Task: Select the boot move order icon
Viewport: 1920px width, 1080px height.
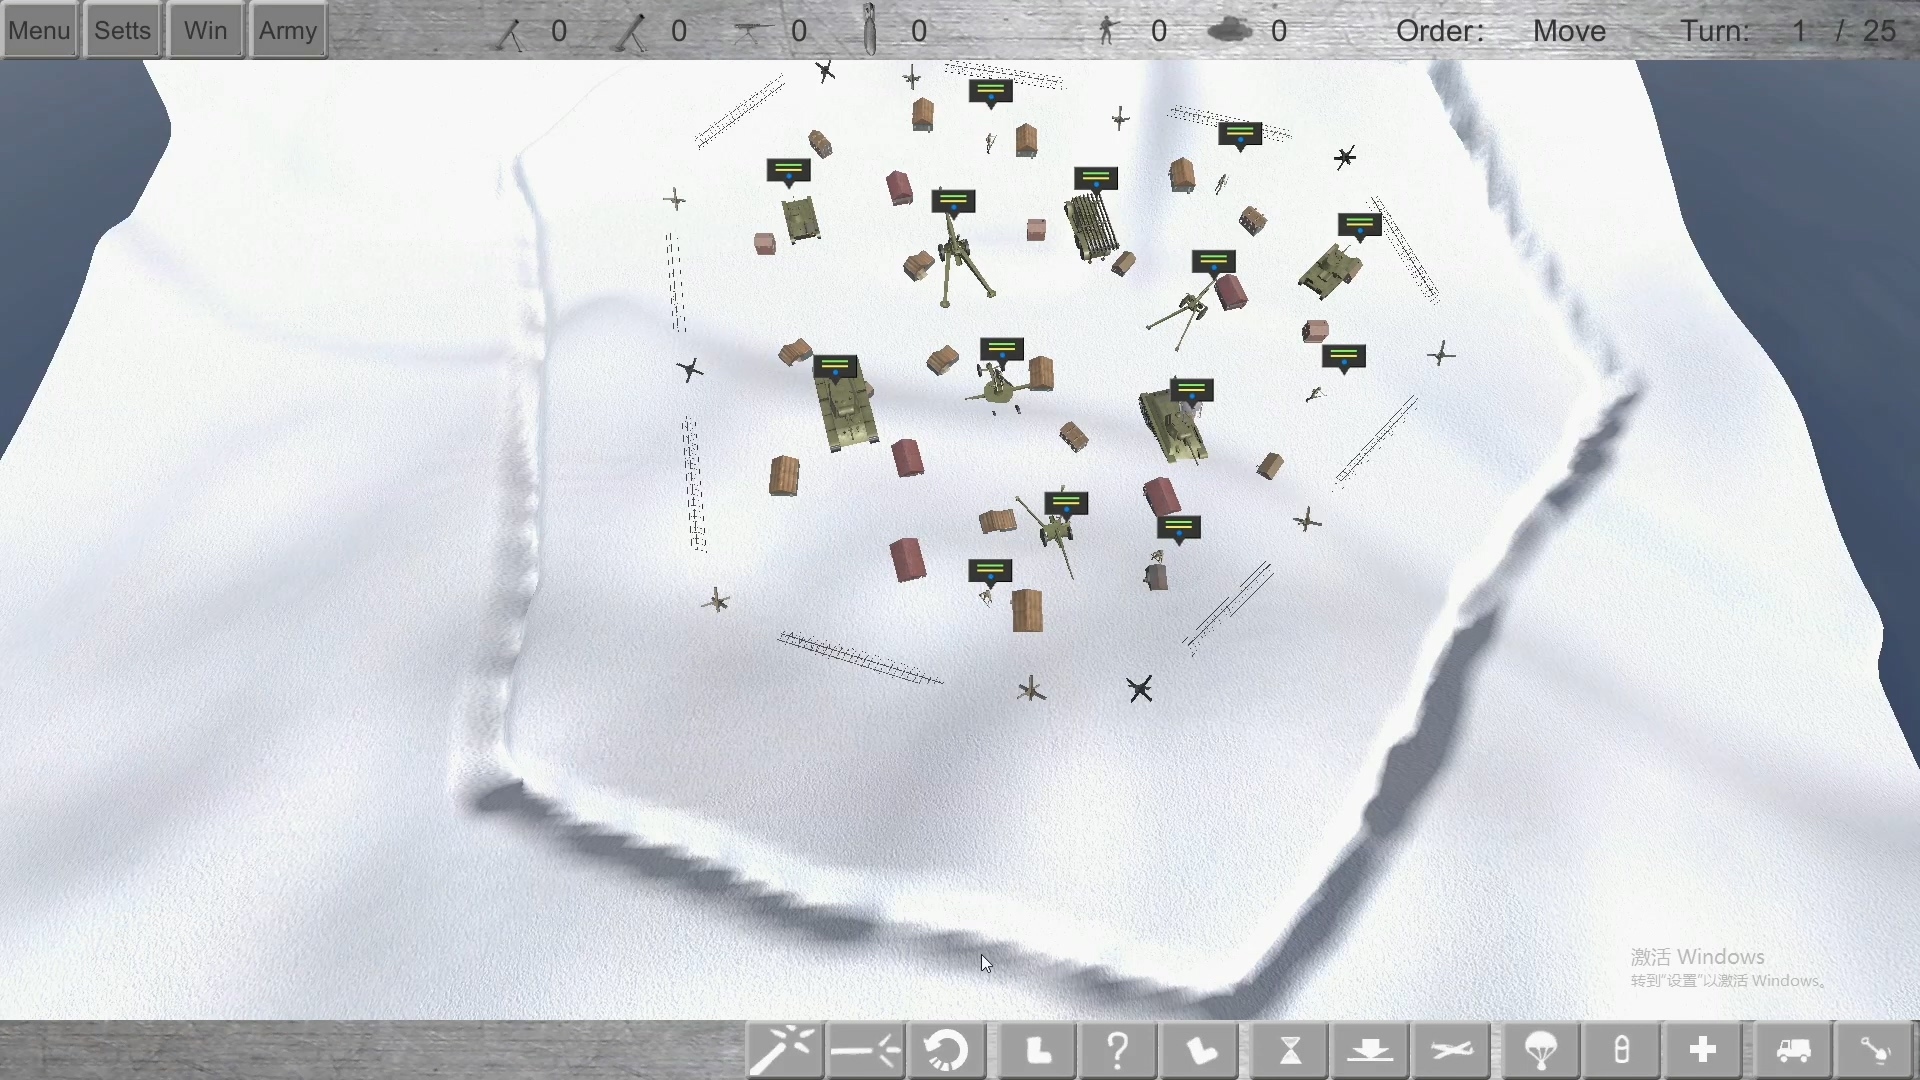Action: coord(1039,1051)
